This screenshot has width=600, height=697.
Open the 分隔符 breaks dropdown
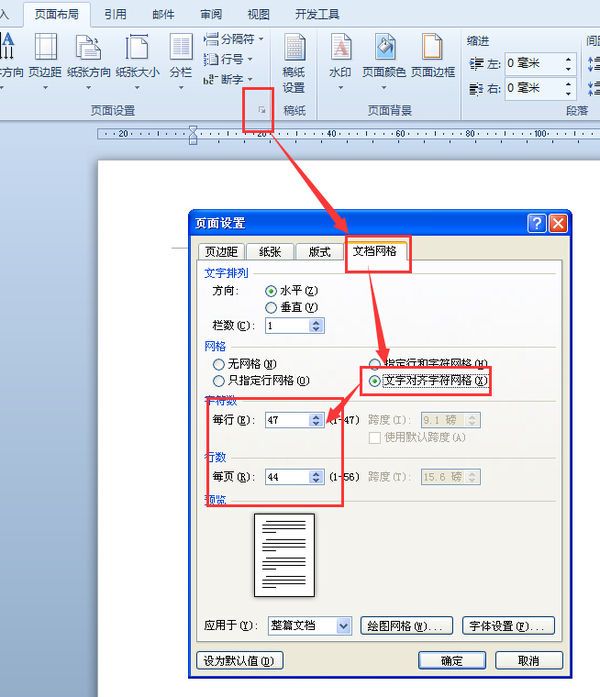click(x=234, y=39)
